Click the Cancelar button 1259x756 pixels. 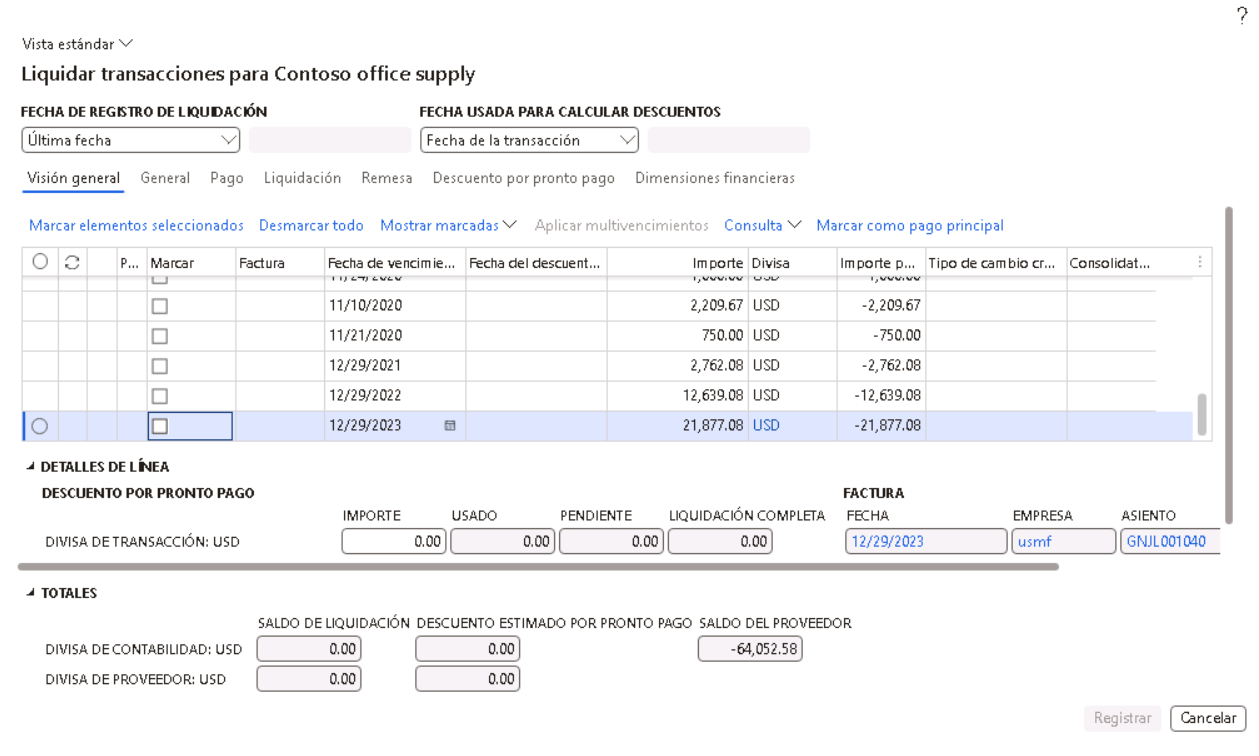pos(1209,718)
